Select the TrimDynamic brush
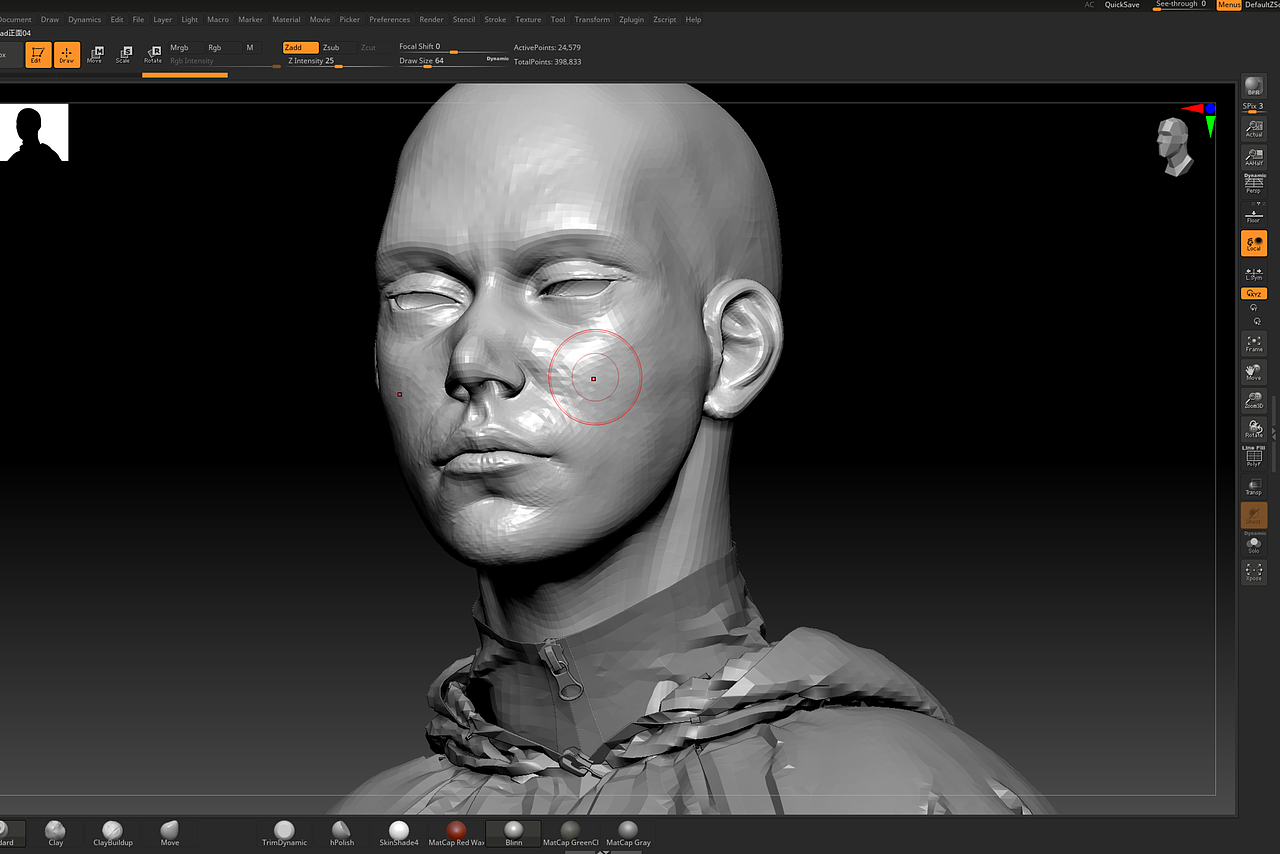The image size is (1280, 854). pos(285,834)
